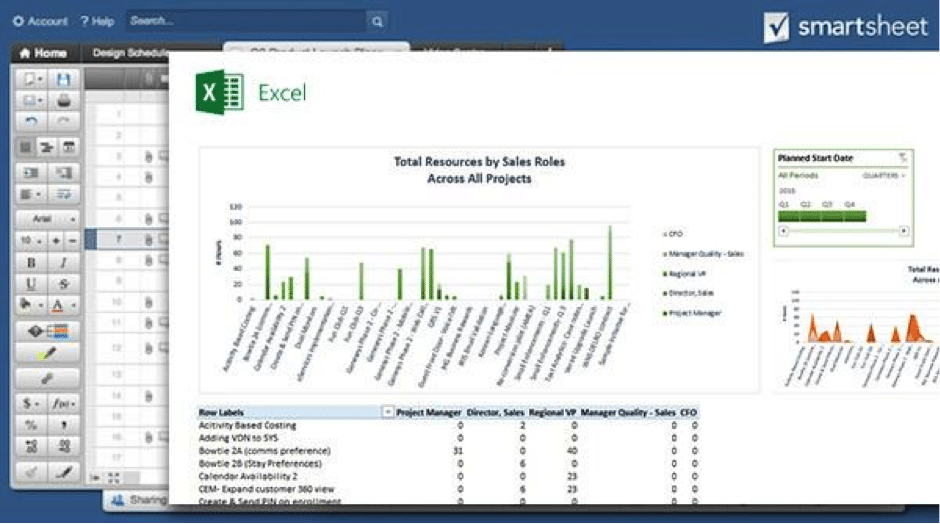Switch to Grid view icon
Screen dimensions: 940x524
(25, 147)
